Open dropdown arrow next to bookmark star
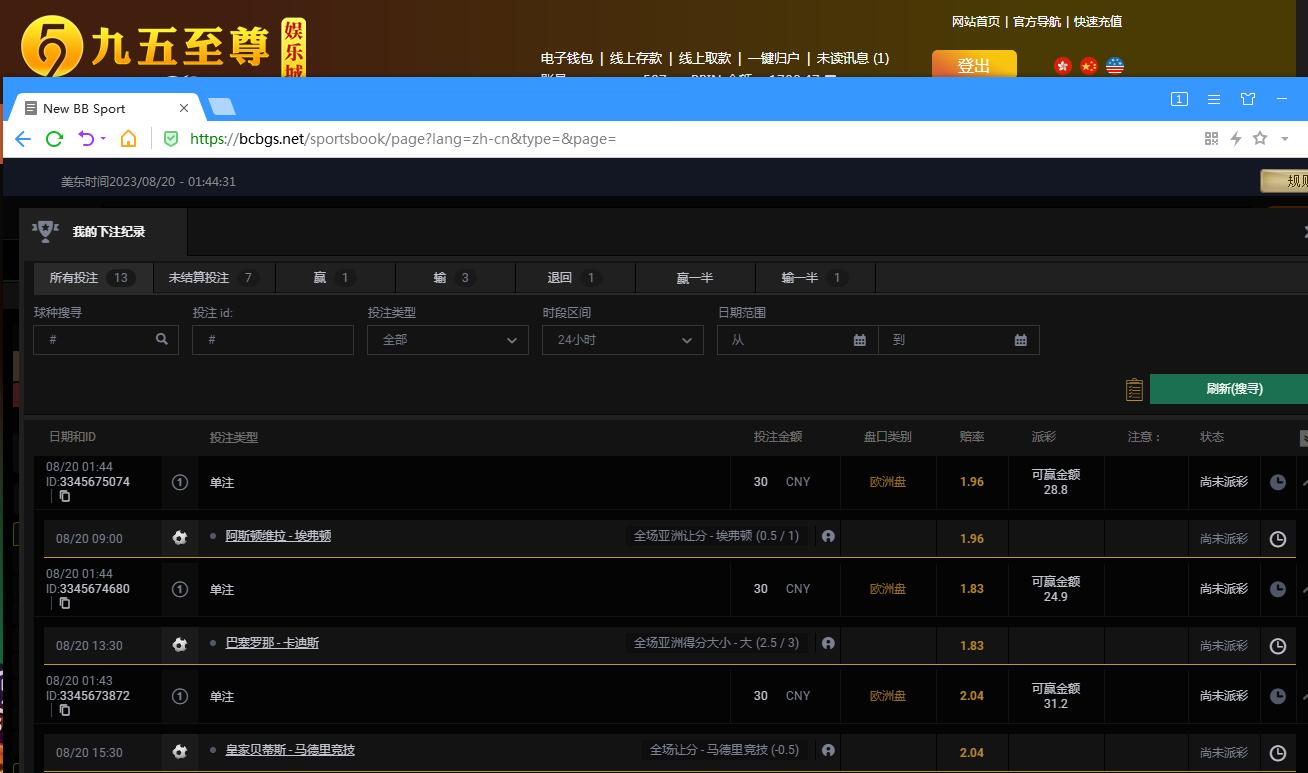 coord(1285,139)
